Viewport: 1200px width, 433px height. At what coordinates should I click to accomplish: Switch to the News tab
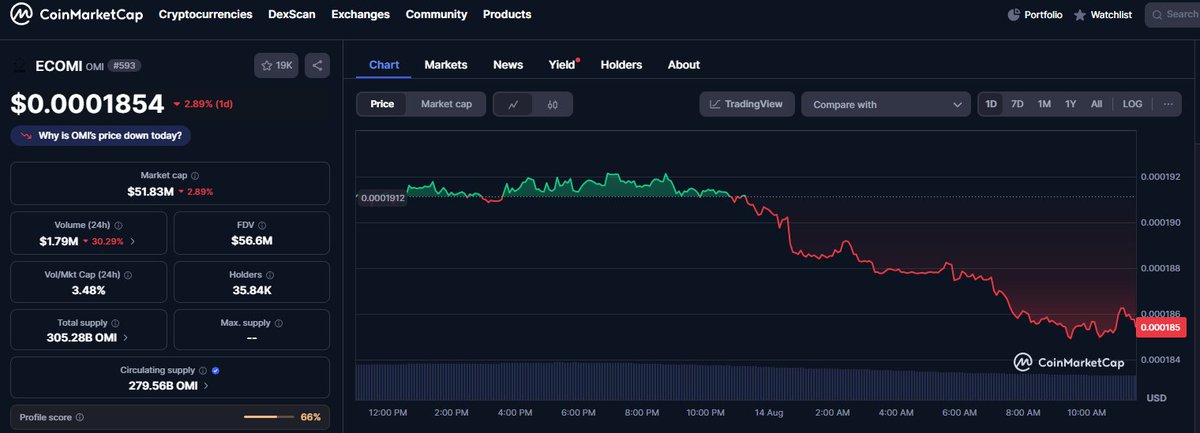(x=508, y=65)
